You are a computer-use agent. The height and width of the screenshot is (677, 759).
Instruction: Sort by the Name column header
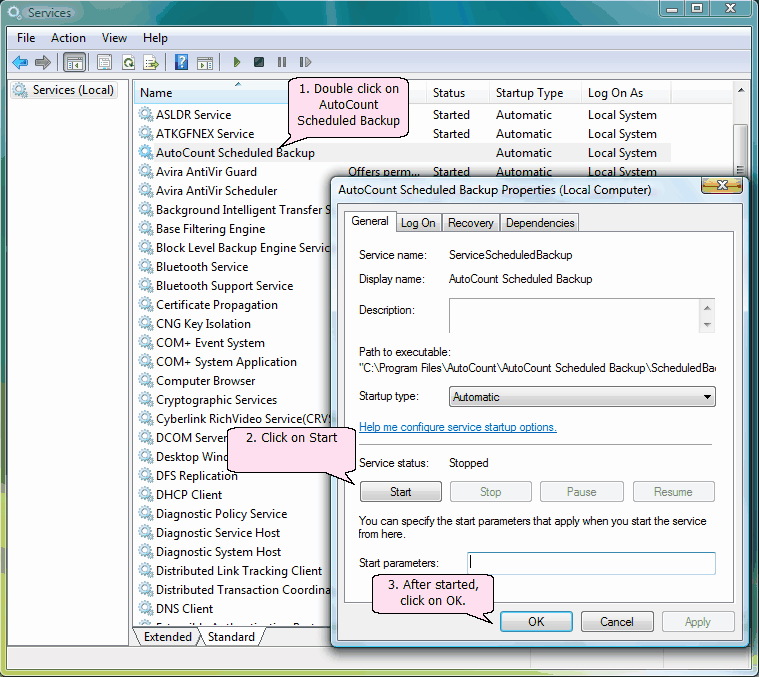[x=213, y=93]
